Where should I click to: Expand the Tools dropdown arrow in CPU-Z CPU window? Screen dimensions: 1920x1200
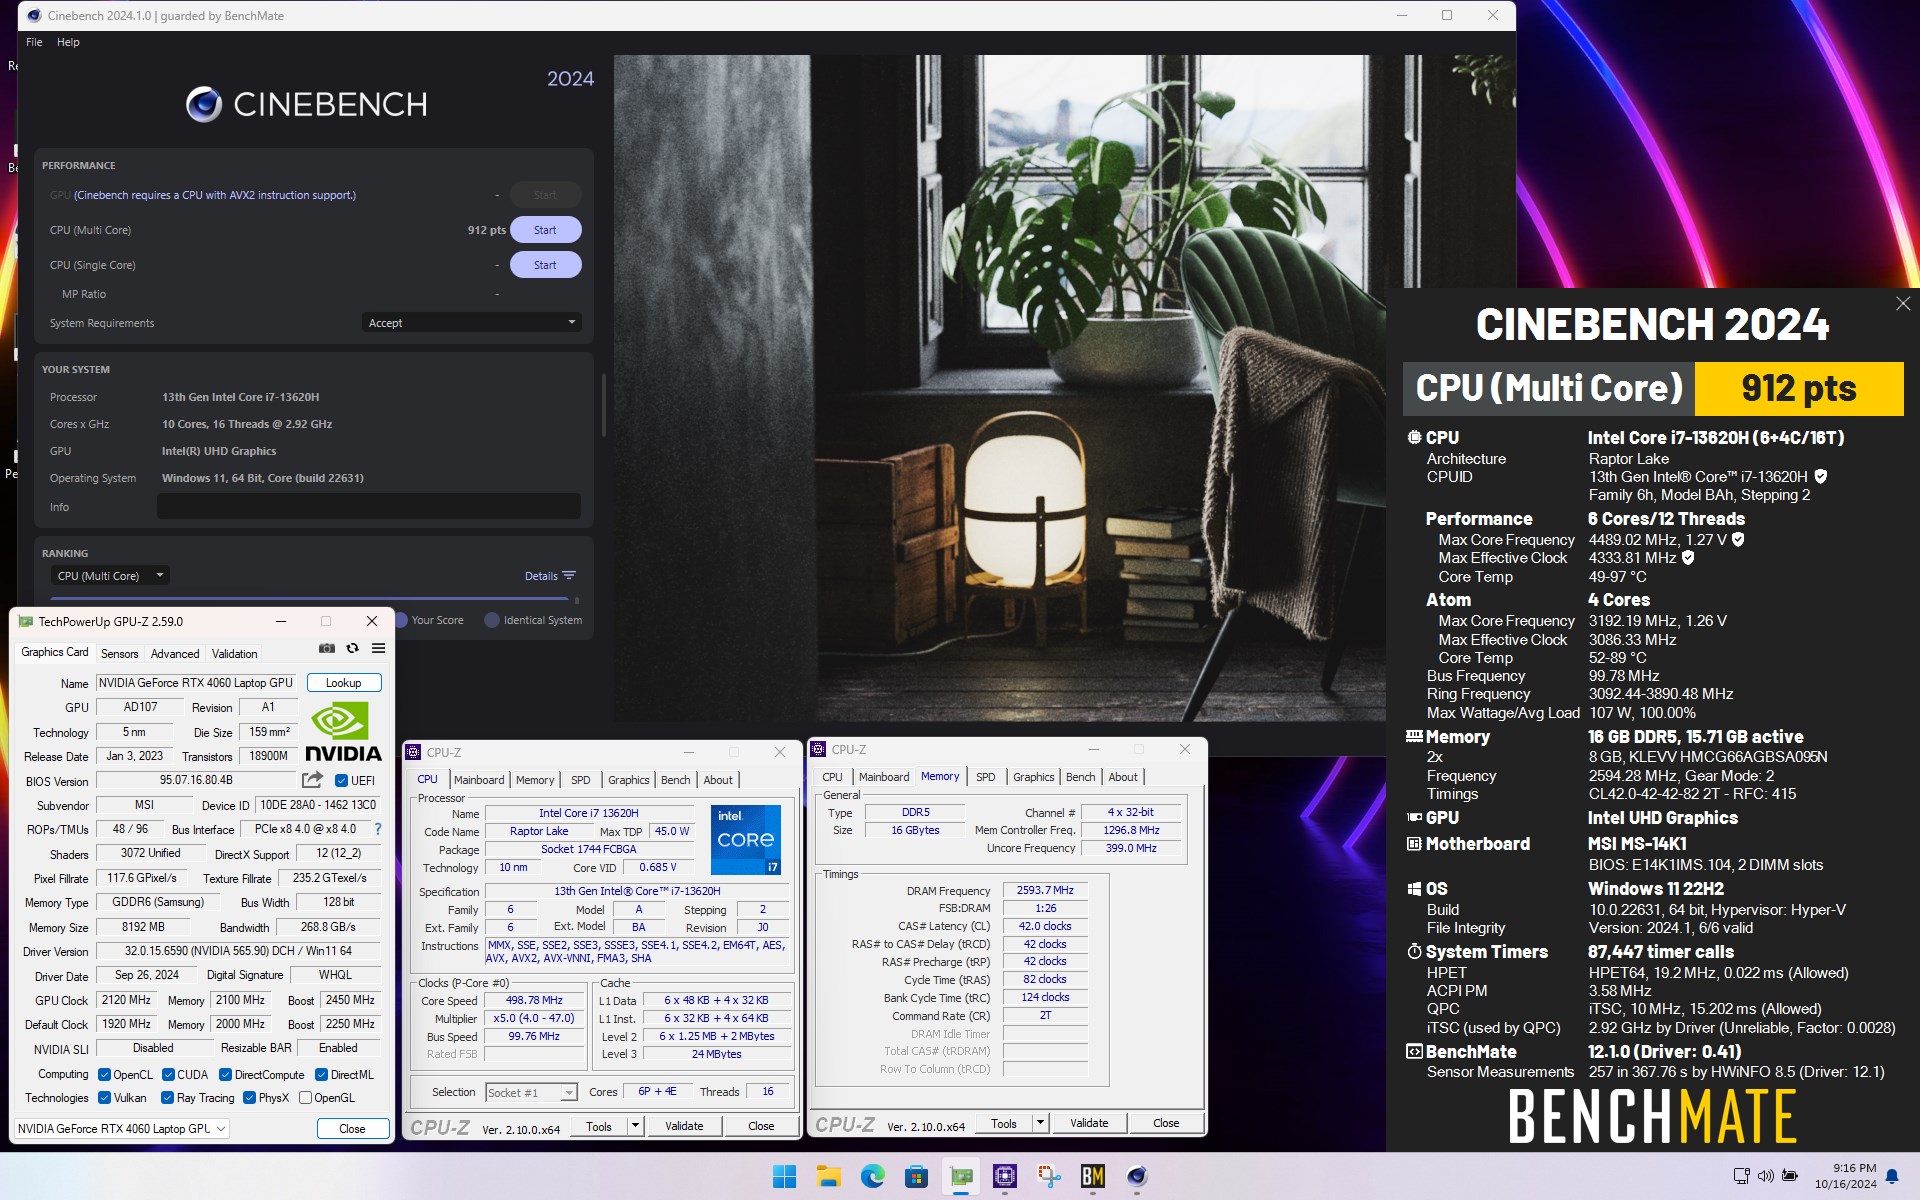(x=635, y=1126)
